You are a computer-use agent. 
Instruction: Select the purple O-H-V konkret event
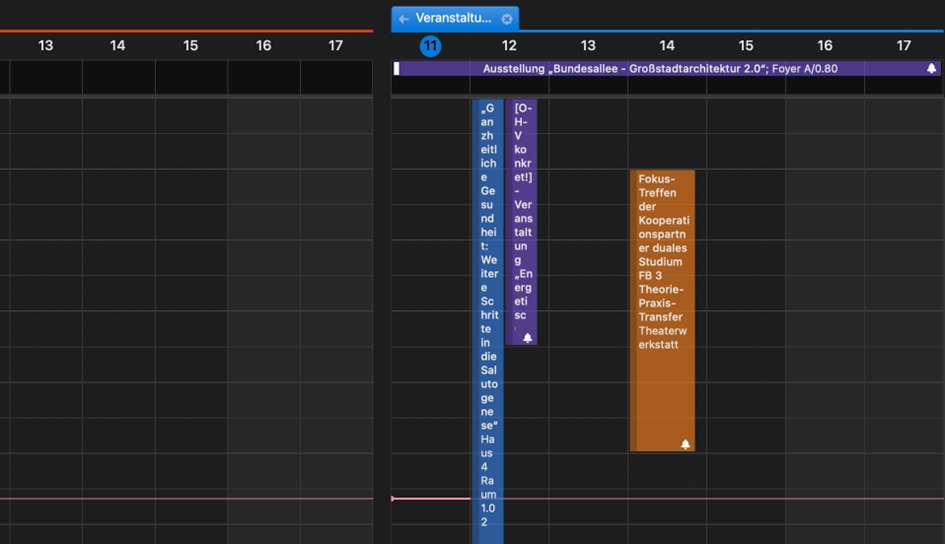click(521, 220)
